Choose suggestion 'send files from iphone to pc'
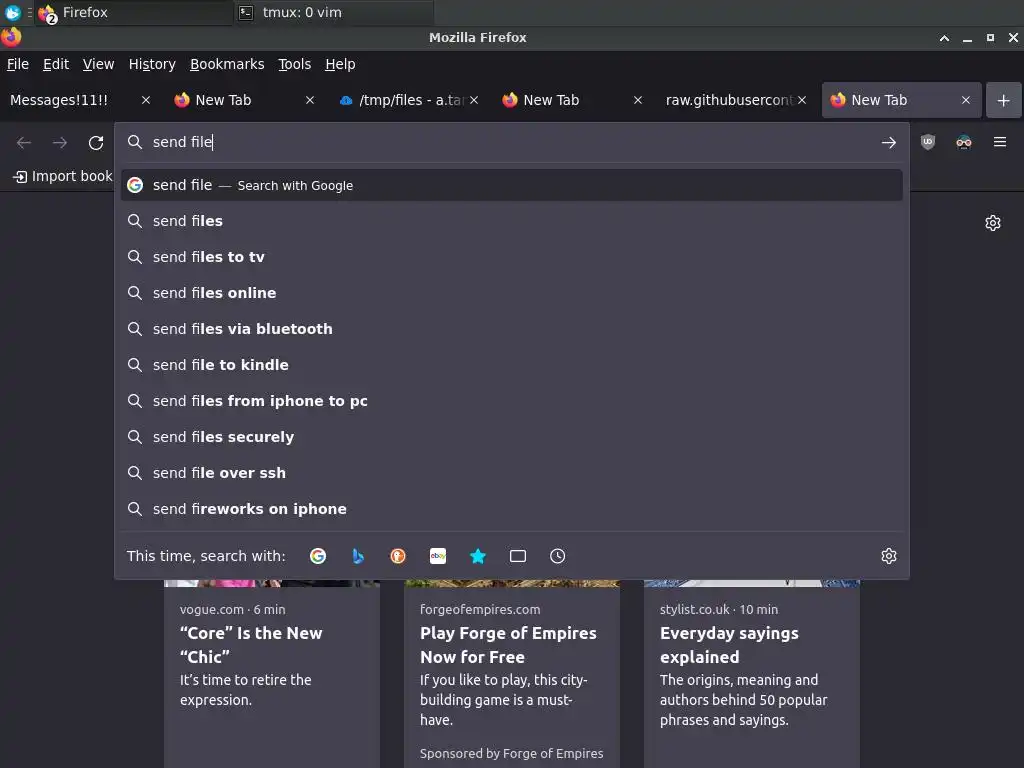 click(x=511, y=400)
